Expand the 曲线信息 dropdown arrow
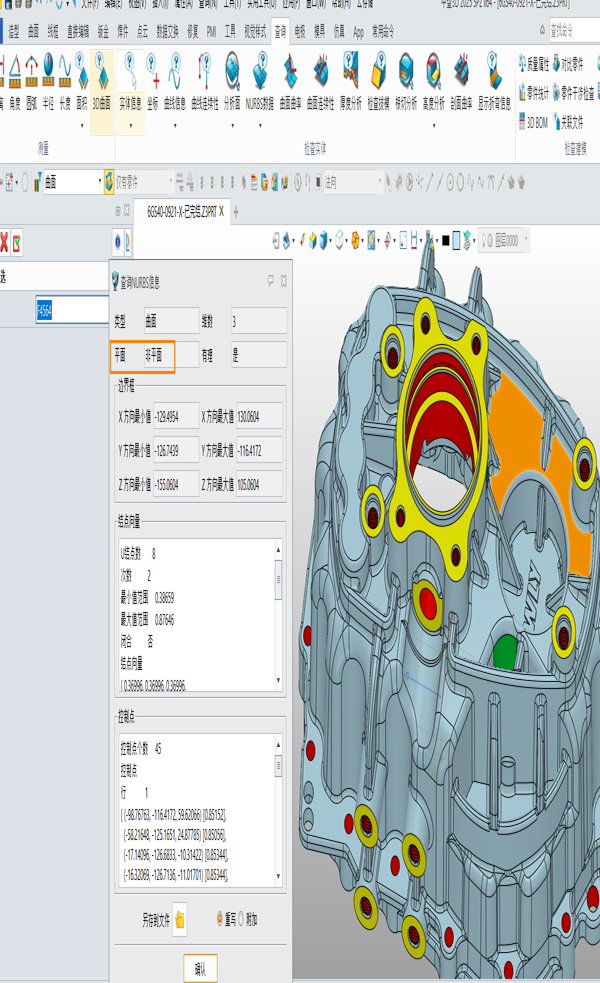 pos(175,125)
